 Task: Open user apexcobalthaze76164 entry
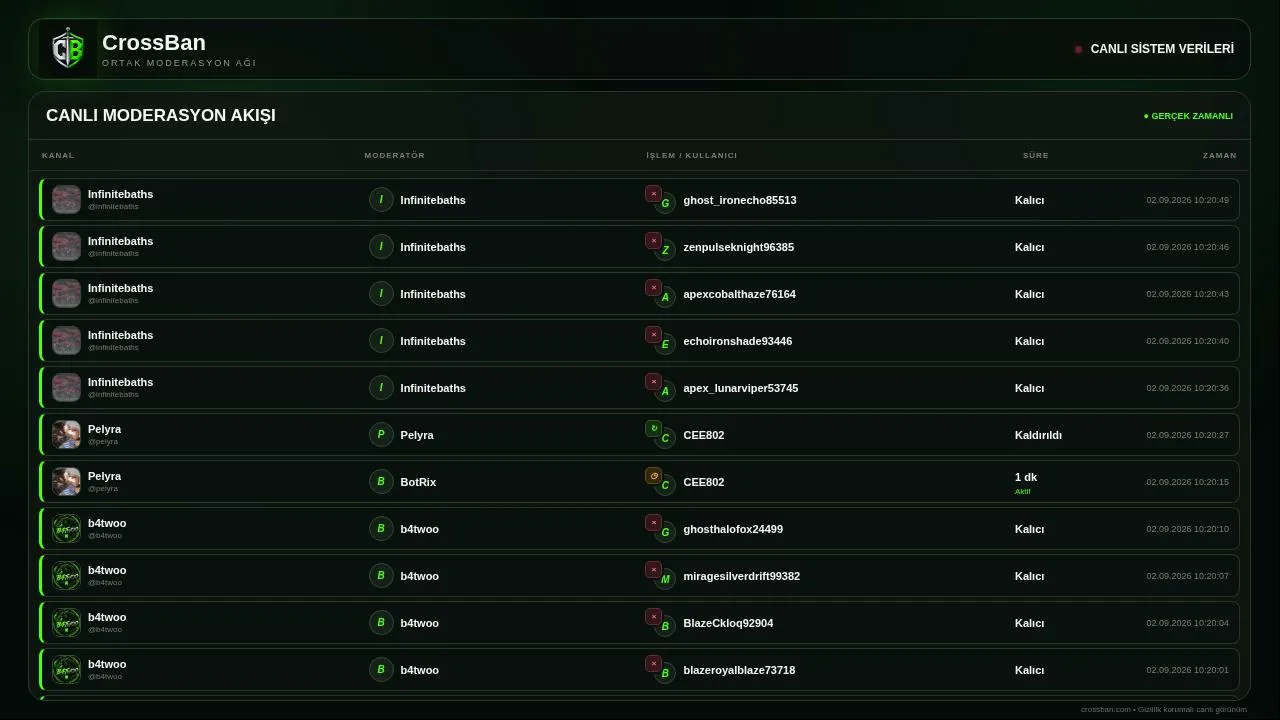pyautogui.click(x=739, y=294)
